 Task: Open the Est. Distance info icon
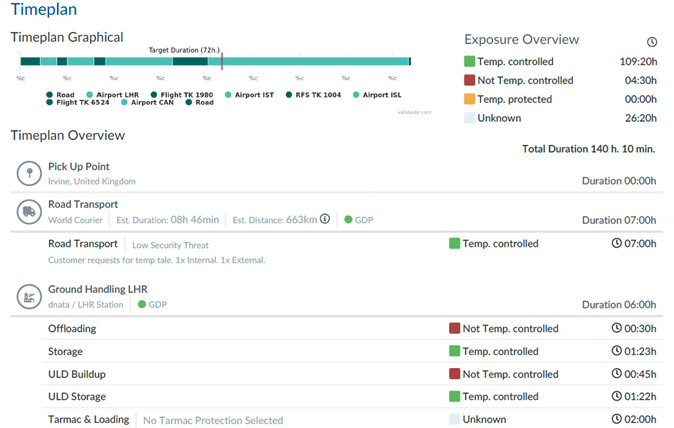click(325, 219)
